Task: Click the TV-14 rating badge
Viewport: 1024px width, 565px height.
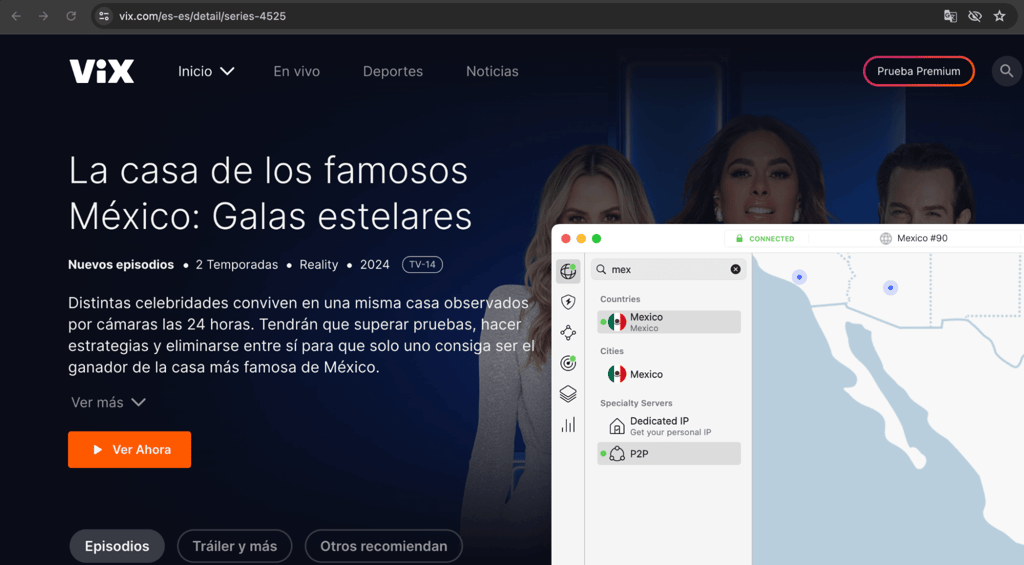Action: click(422, 265)
